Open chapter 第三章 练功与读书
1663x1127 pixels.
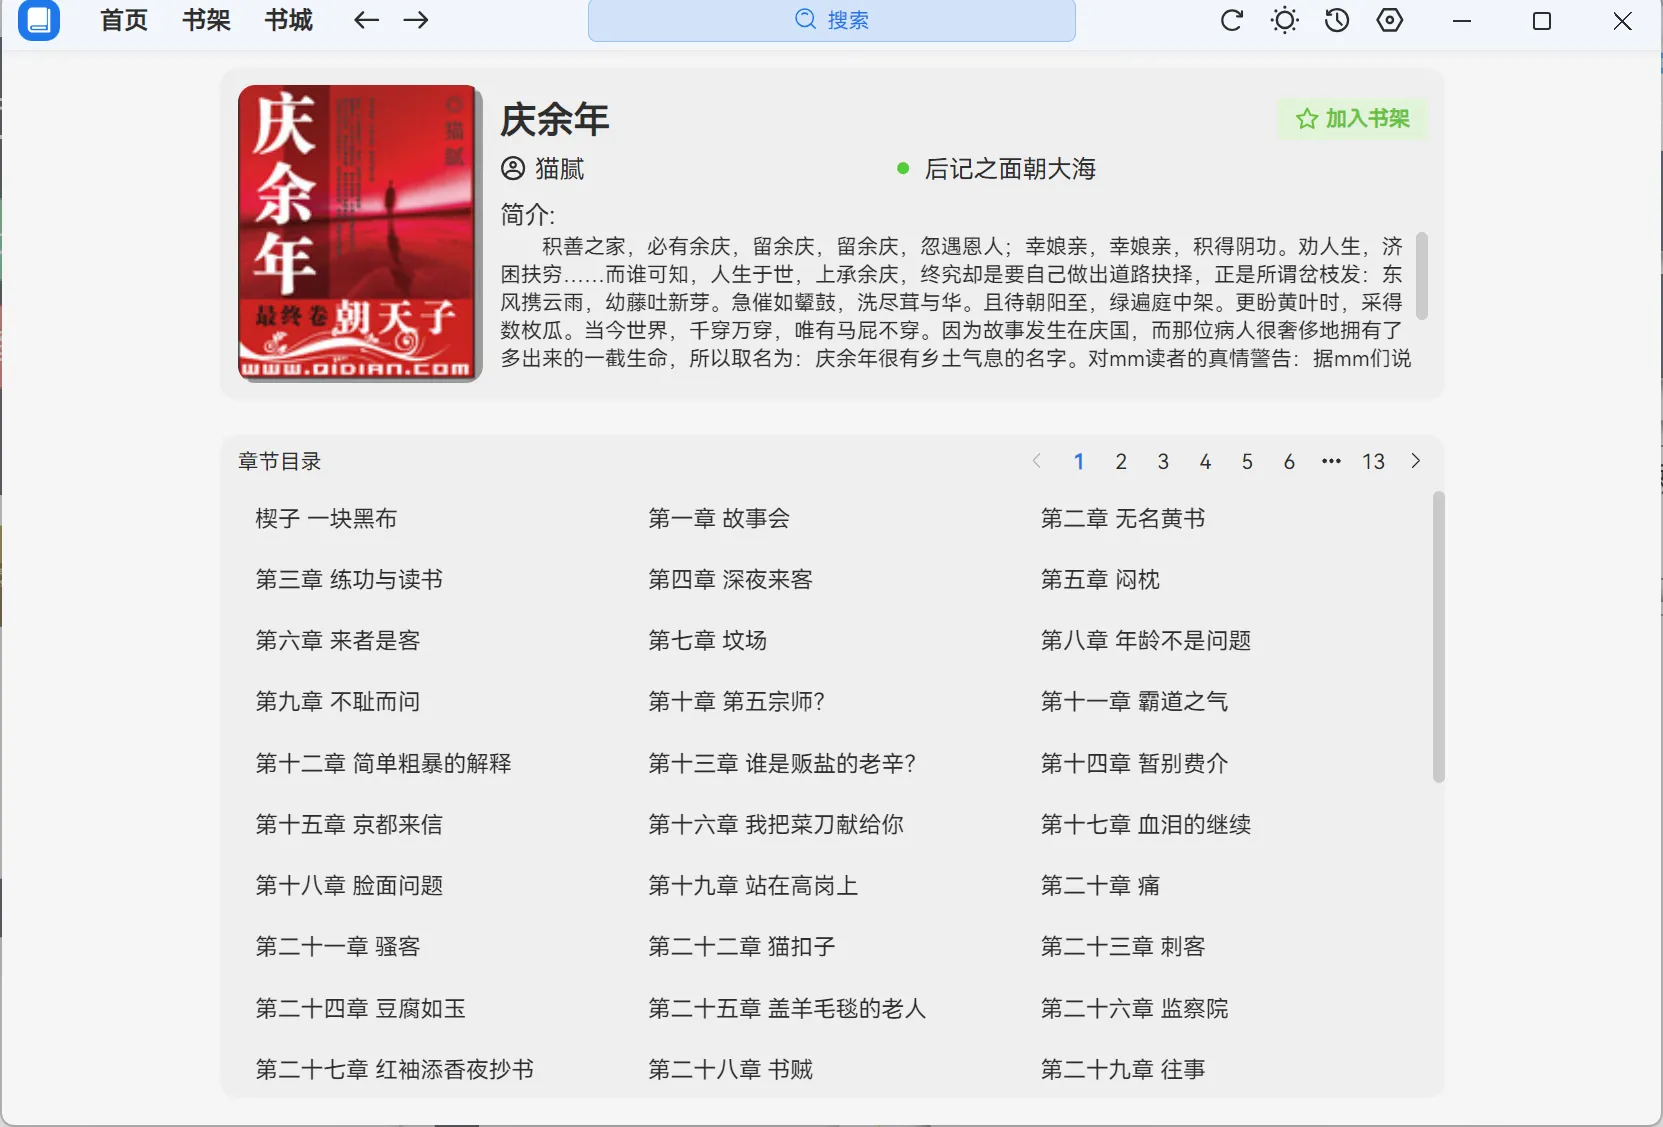point(349,579)
